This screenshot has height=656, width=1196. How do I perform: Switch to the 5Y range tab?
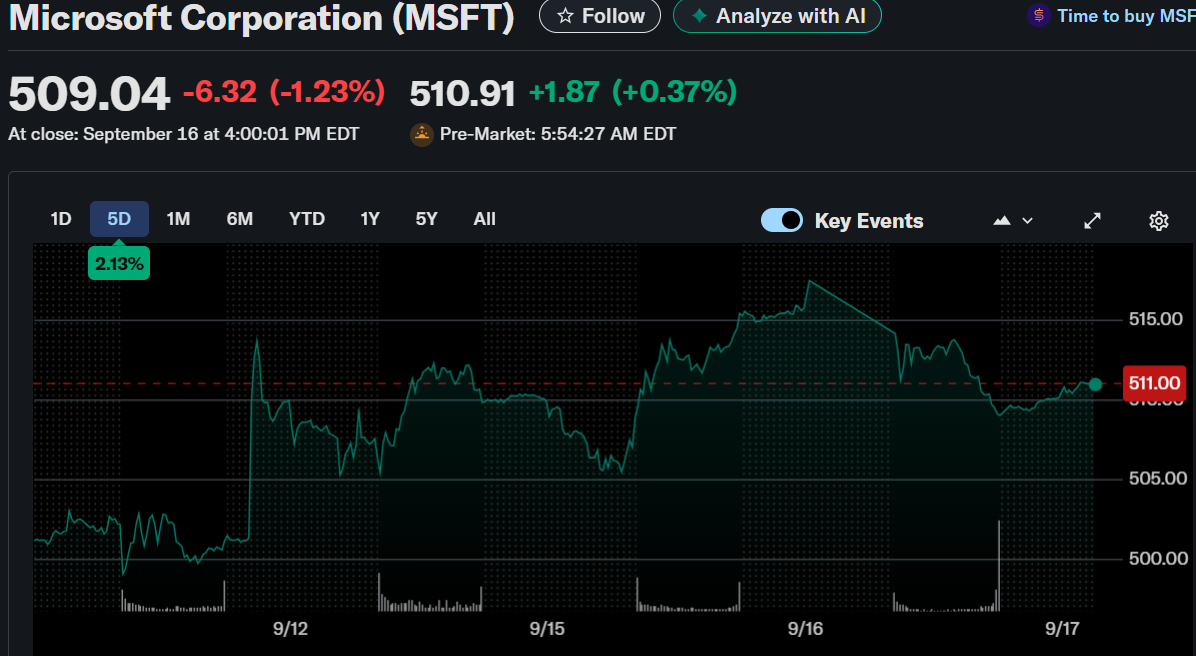point(426,220)
